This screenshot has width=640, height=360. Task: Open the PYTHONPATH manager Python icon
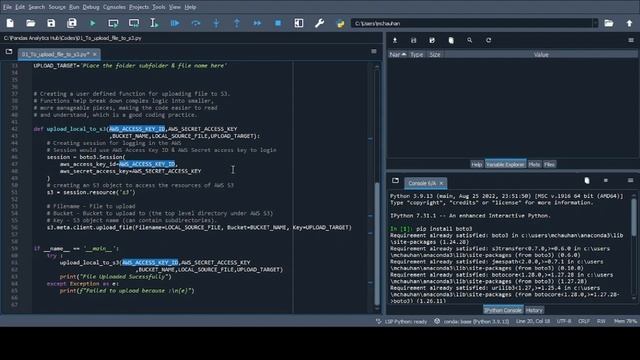340,23
